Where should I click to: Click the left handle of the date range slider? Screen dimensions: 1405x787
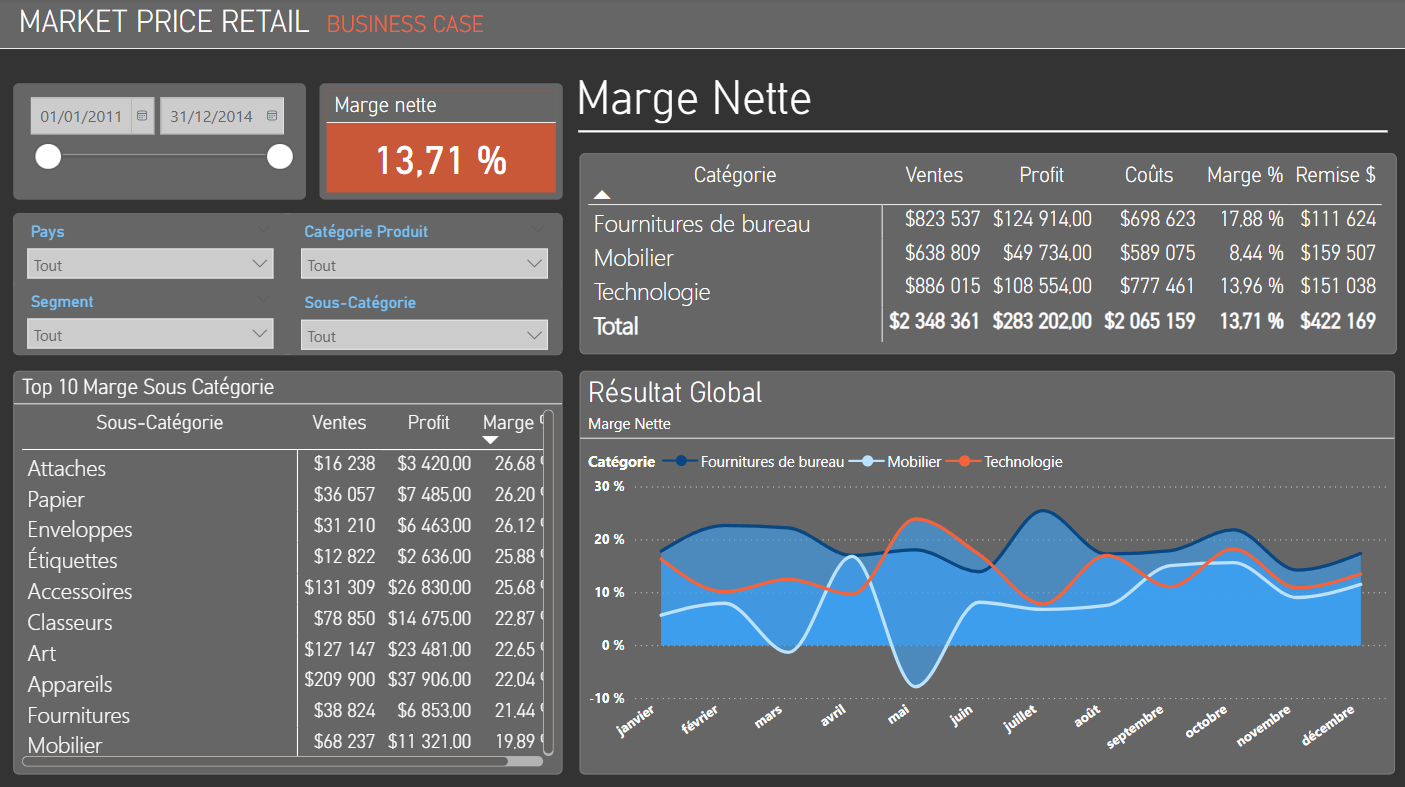[47, 157]
